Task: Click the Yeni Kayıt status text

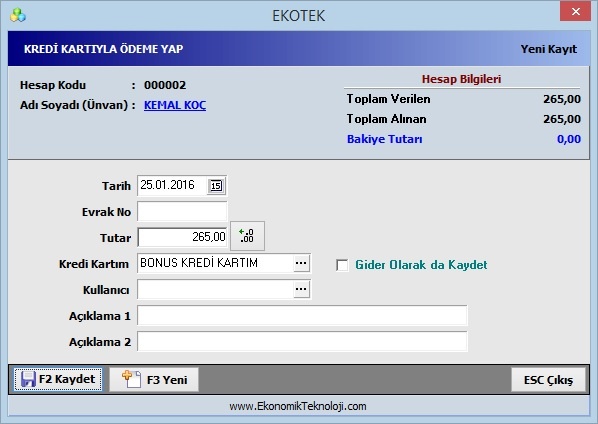Action: (x=549, y=49)
